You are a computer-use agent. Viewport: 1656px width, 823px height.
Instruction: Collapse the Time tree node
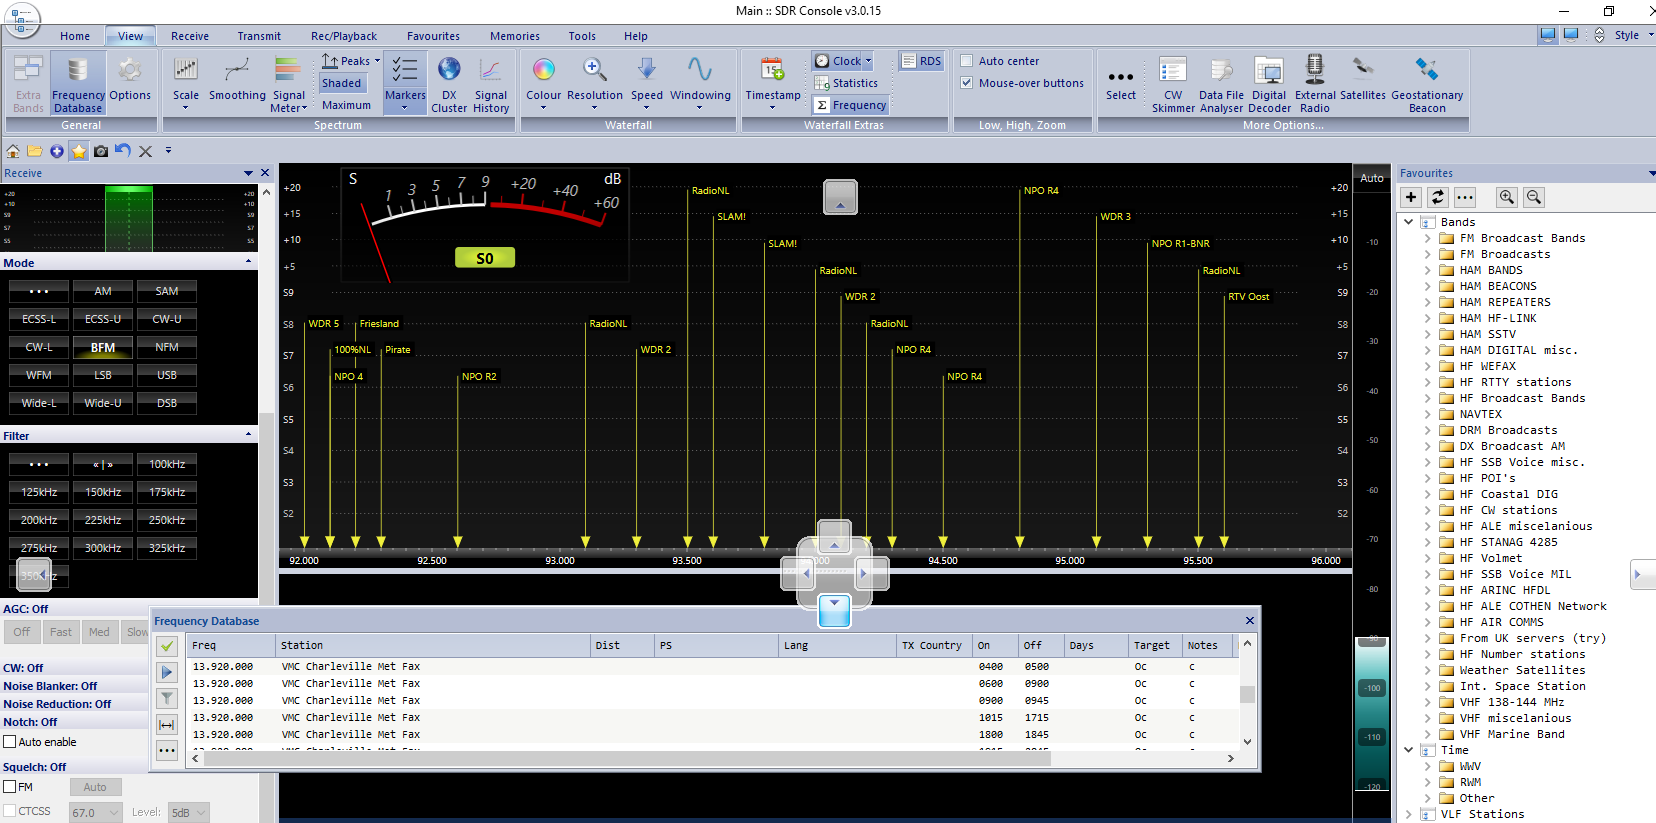point(1409,750)
